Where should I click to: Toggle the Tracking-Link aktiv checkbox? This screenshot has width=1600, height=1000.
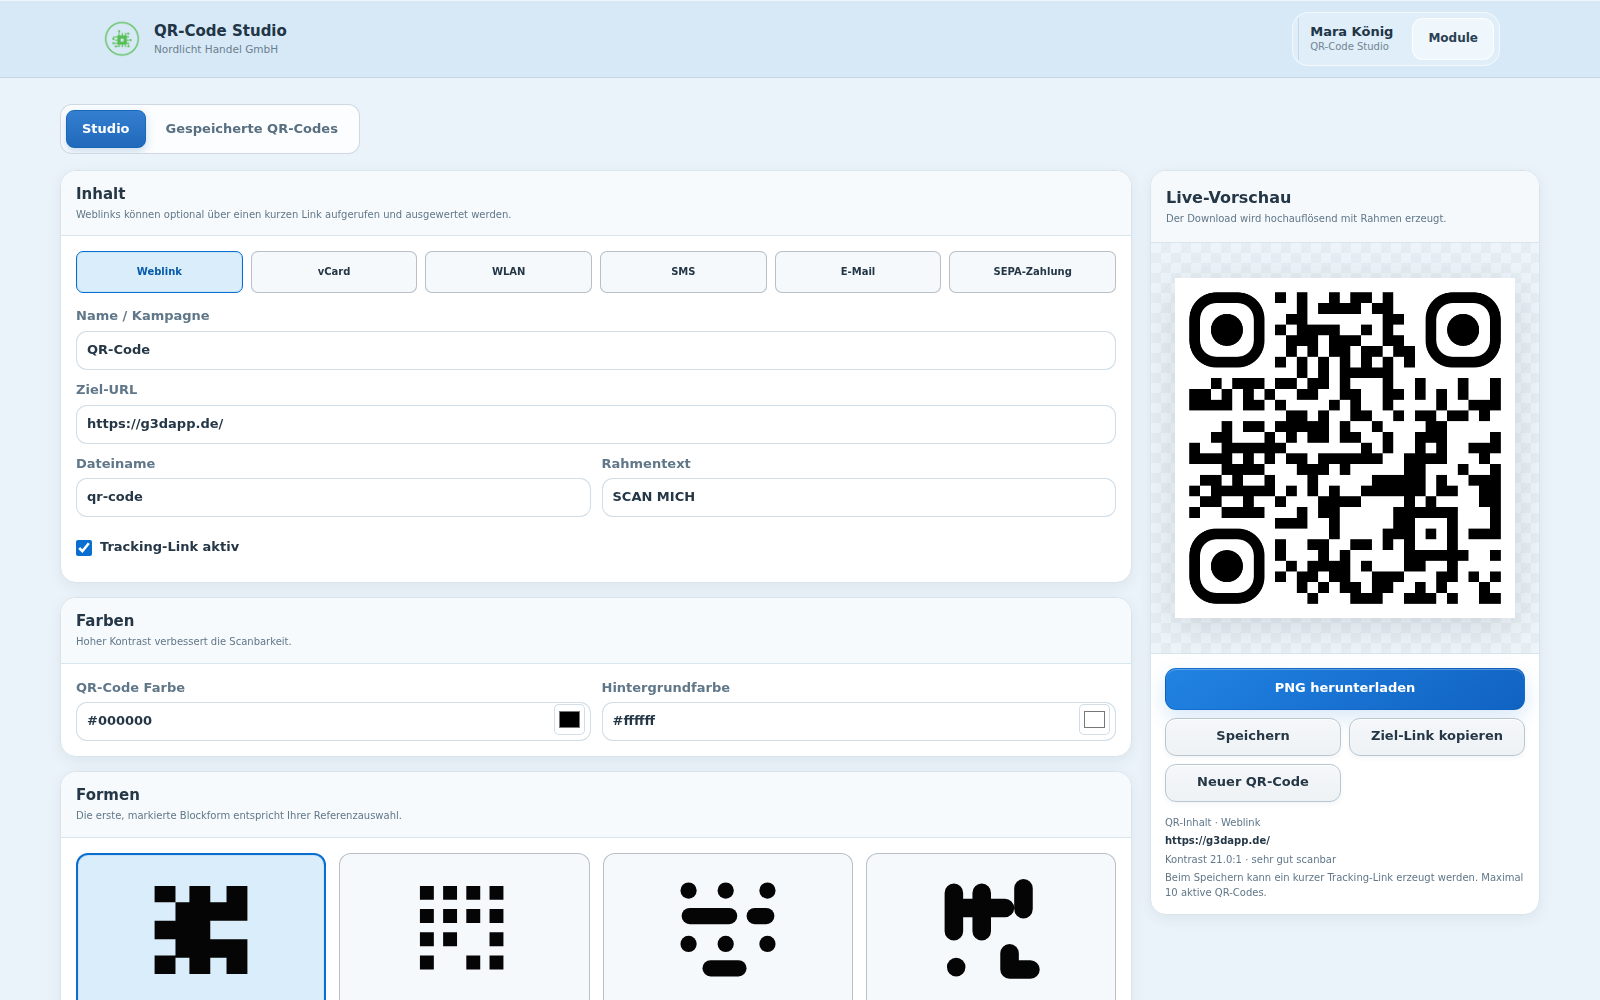click(x=84, y=547)
